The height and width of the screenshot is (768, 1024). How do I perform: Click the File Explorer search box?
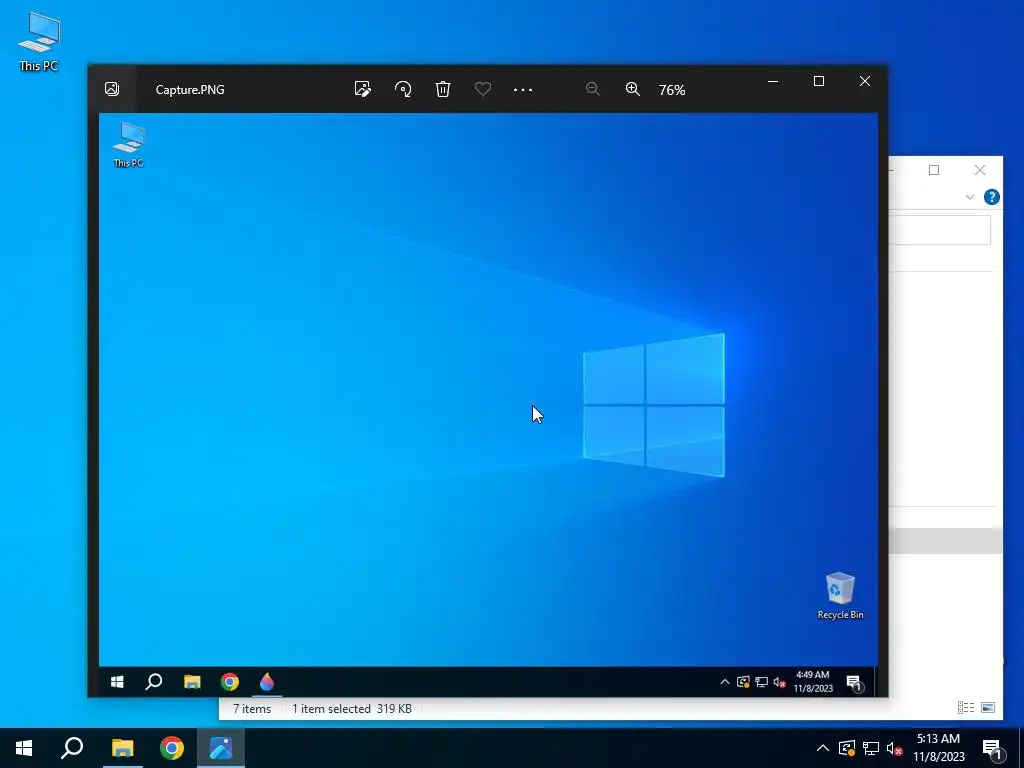(x=940, y=231)
